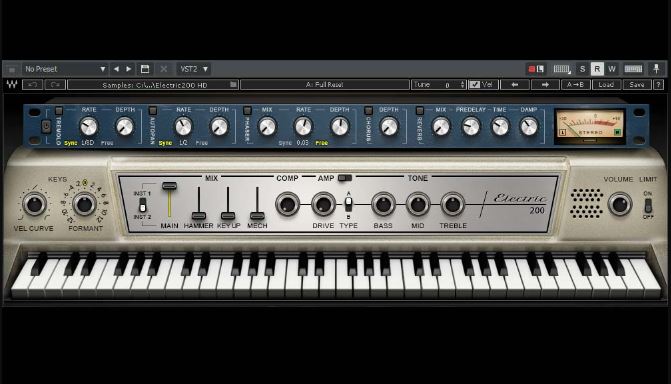
Task: Toggle the Vel checkbox
Action: tap(475, 85)
